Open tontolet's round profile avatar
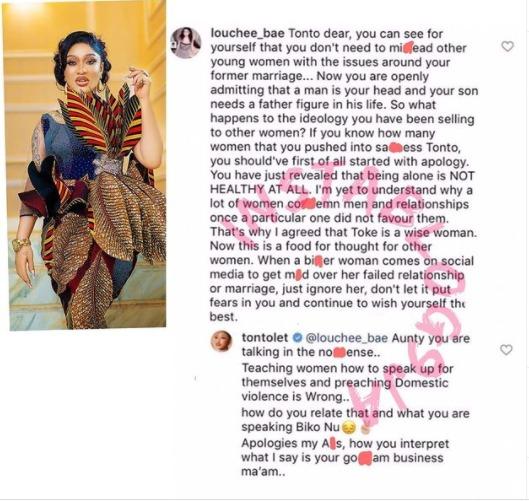Screen dimensions: 529x502 point(221,341)
